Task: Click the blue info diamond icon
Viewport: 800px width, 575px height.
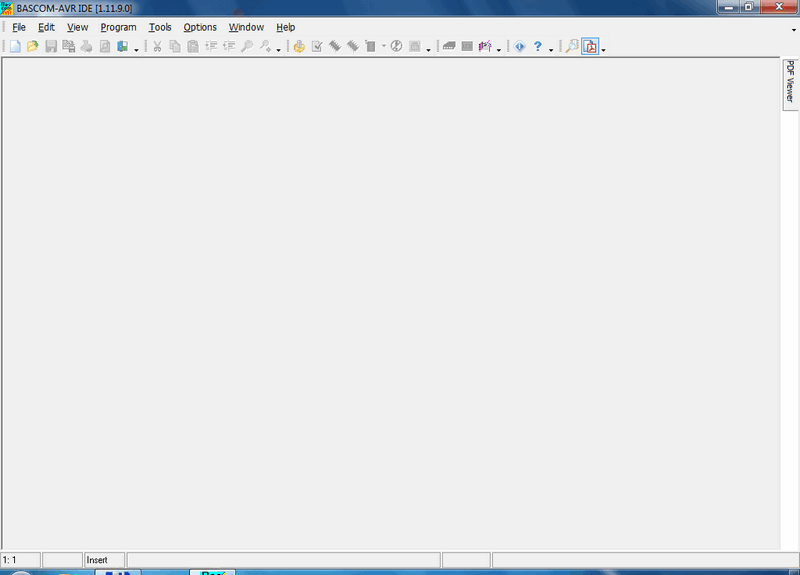Action: 519,46
